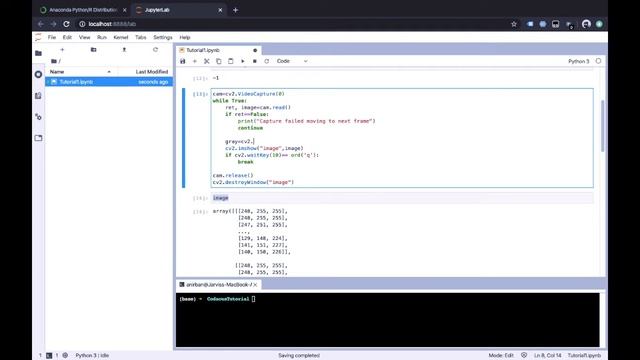Click the cell containing 'image'

coord(402,198)
